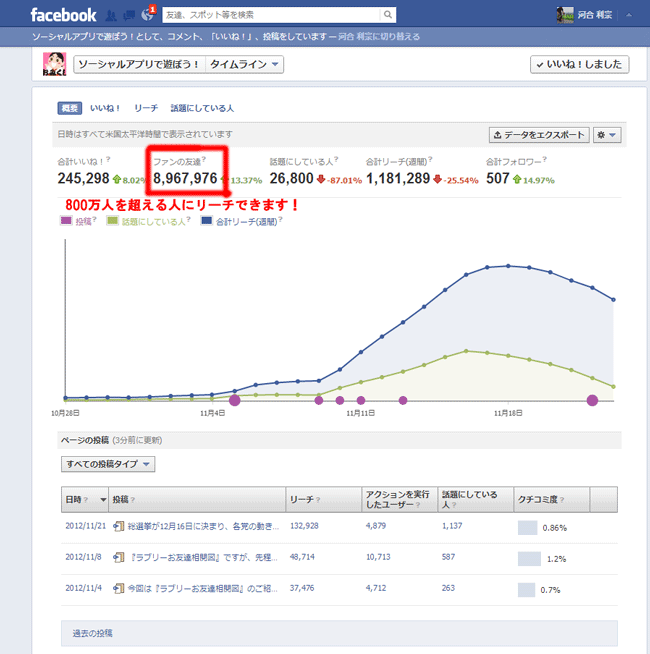The width and height of the screenshot is (650, 654).
Task: Click the 1,181,289 weekly reach value
Action: coord(398,179)
